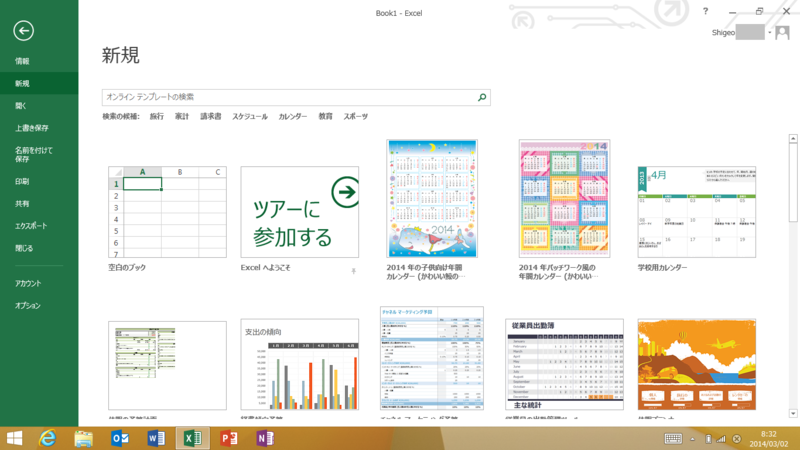Viewport: 800px width, 450px height.
Task: Launch Internet Explorer from taskbar
Action: pos(47,438)
